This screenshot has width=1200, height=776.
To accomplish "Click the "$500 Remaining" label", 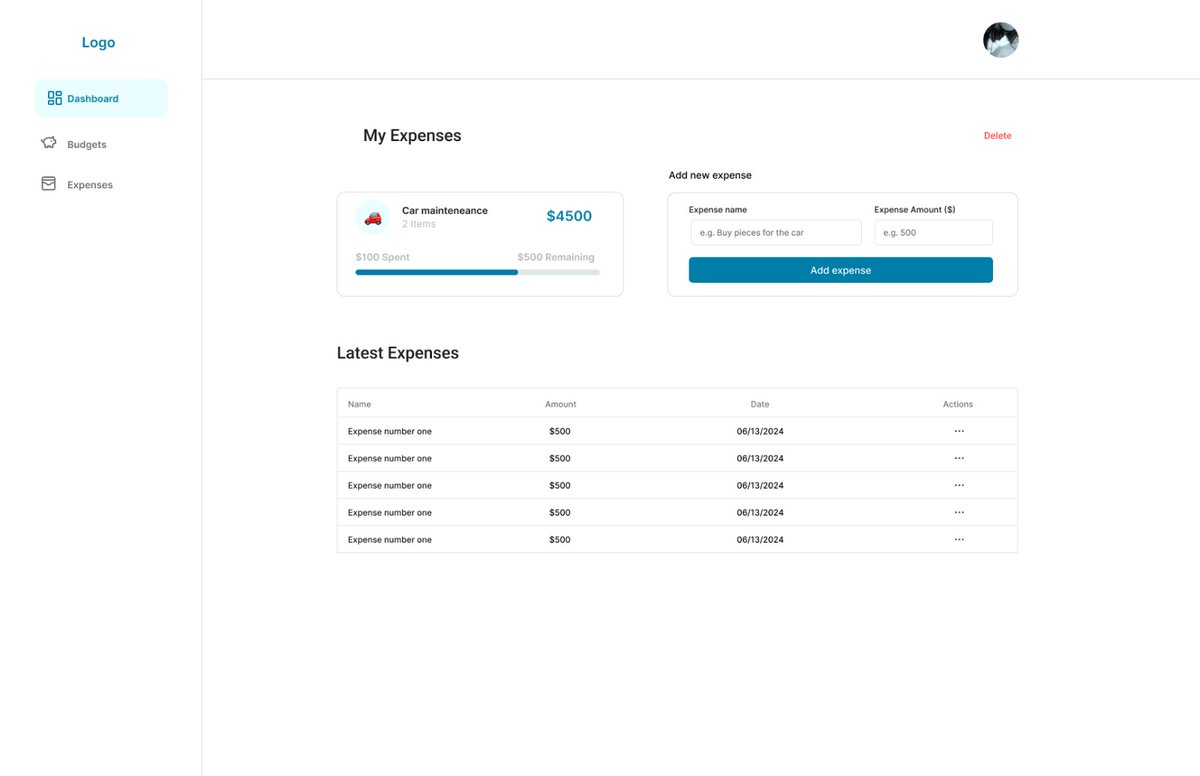I will click(556, 257).
